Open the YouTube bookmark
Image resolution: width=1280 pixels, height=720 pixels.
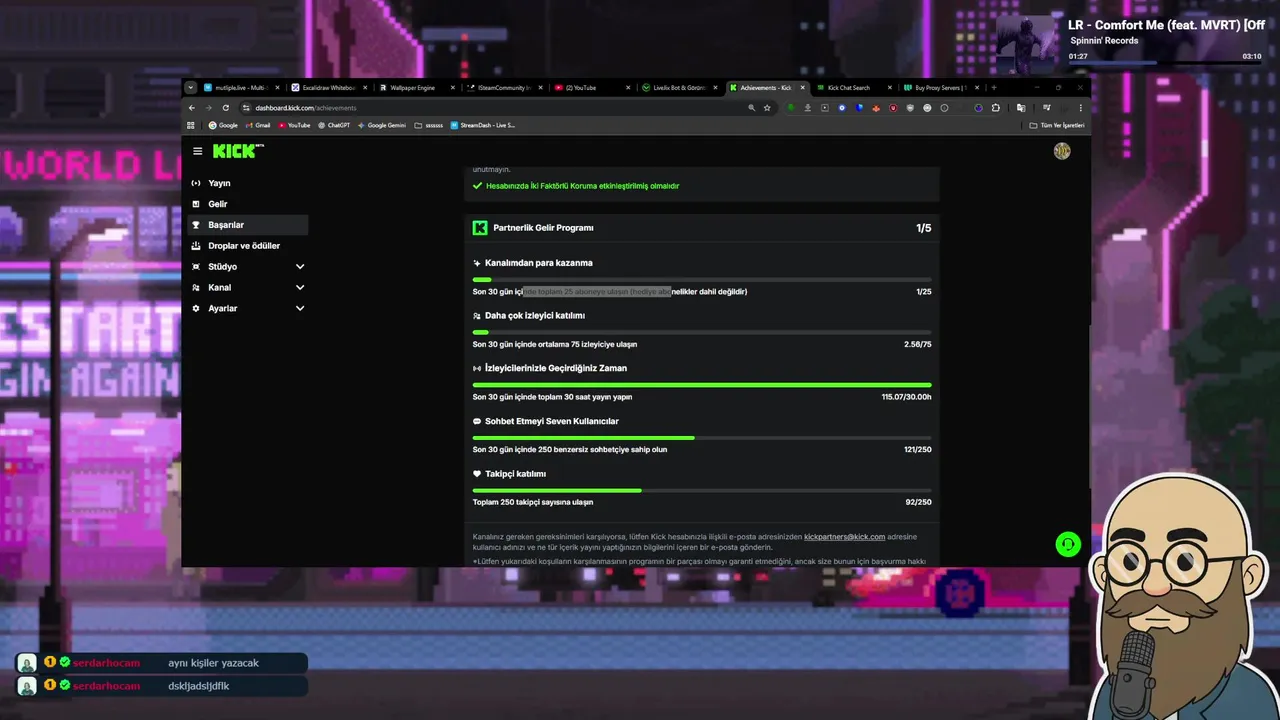click(x=294, y=126)
